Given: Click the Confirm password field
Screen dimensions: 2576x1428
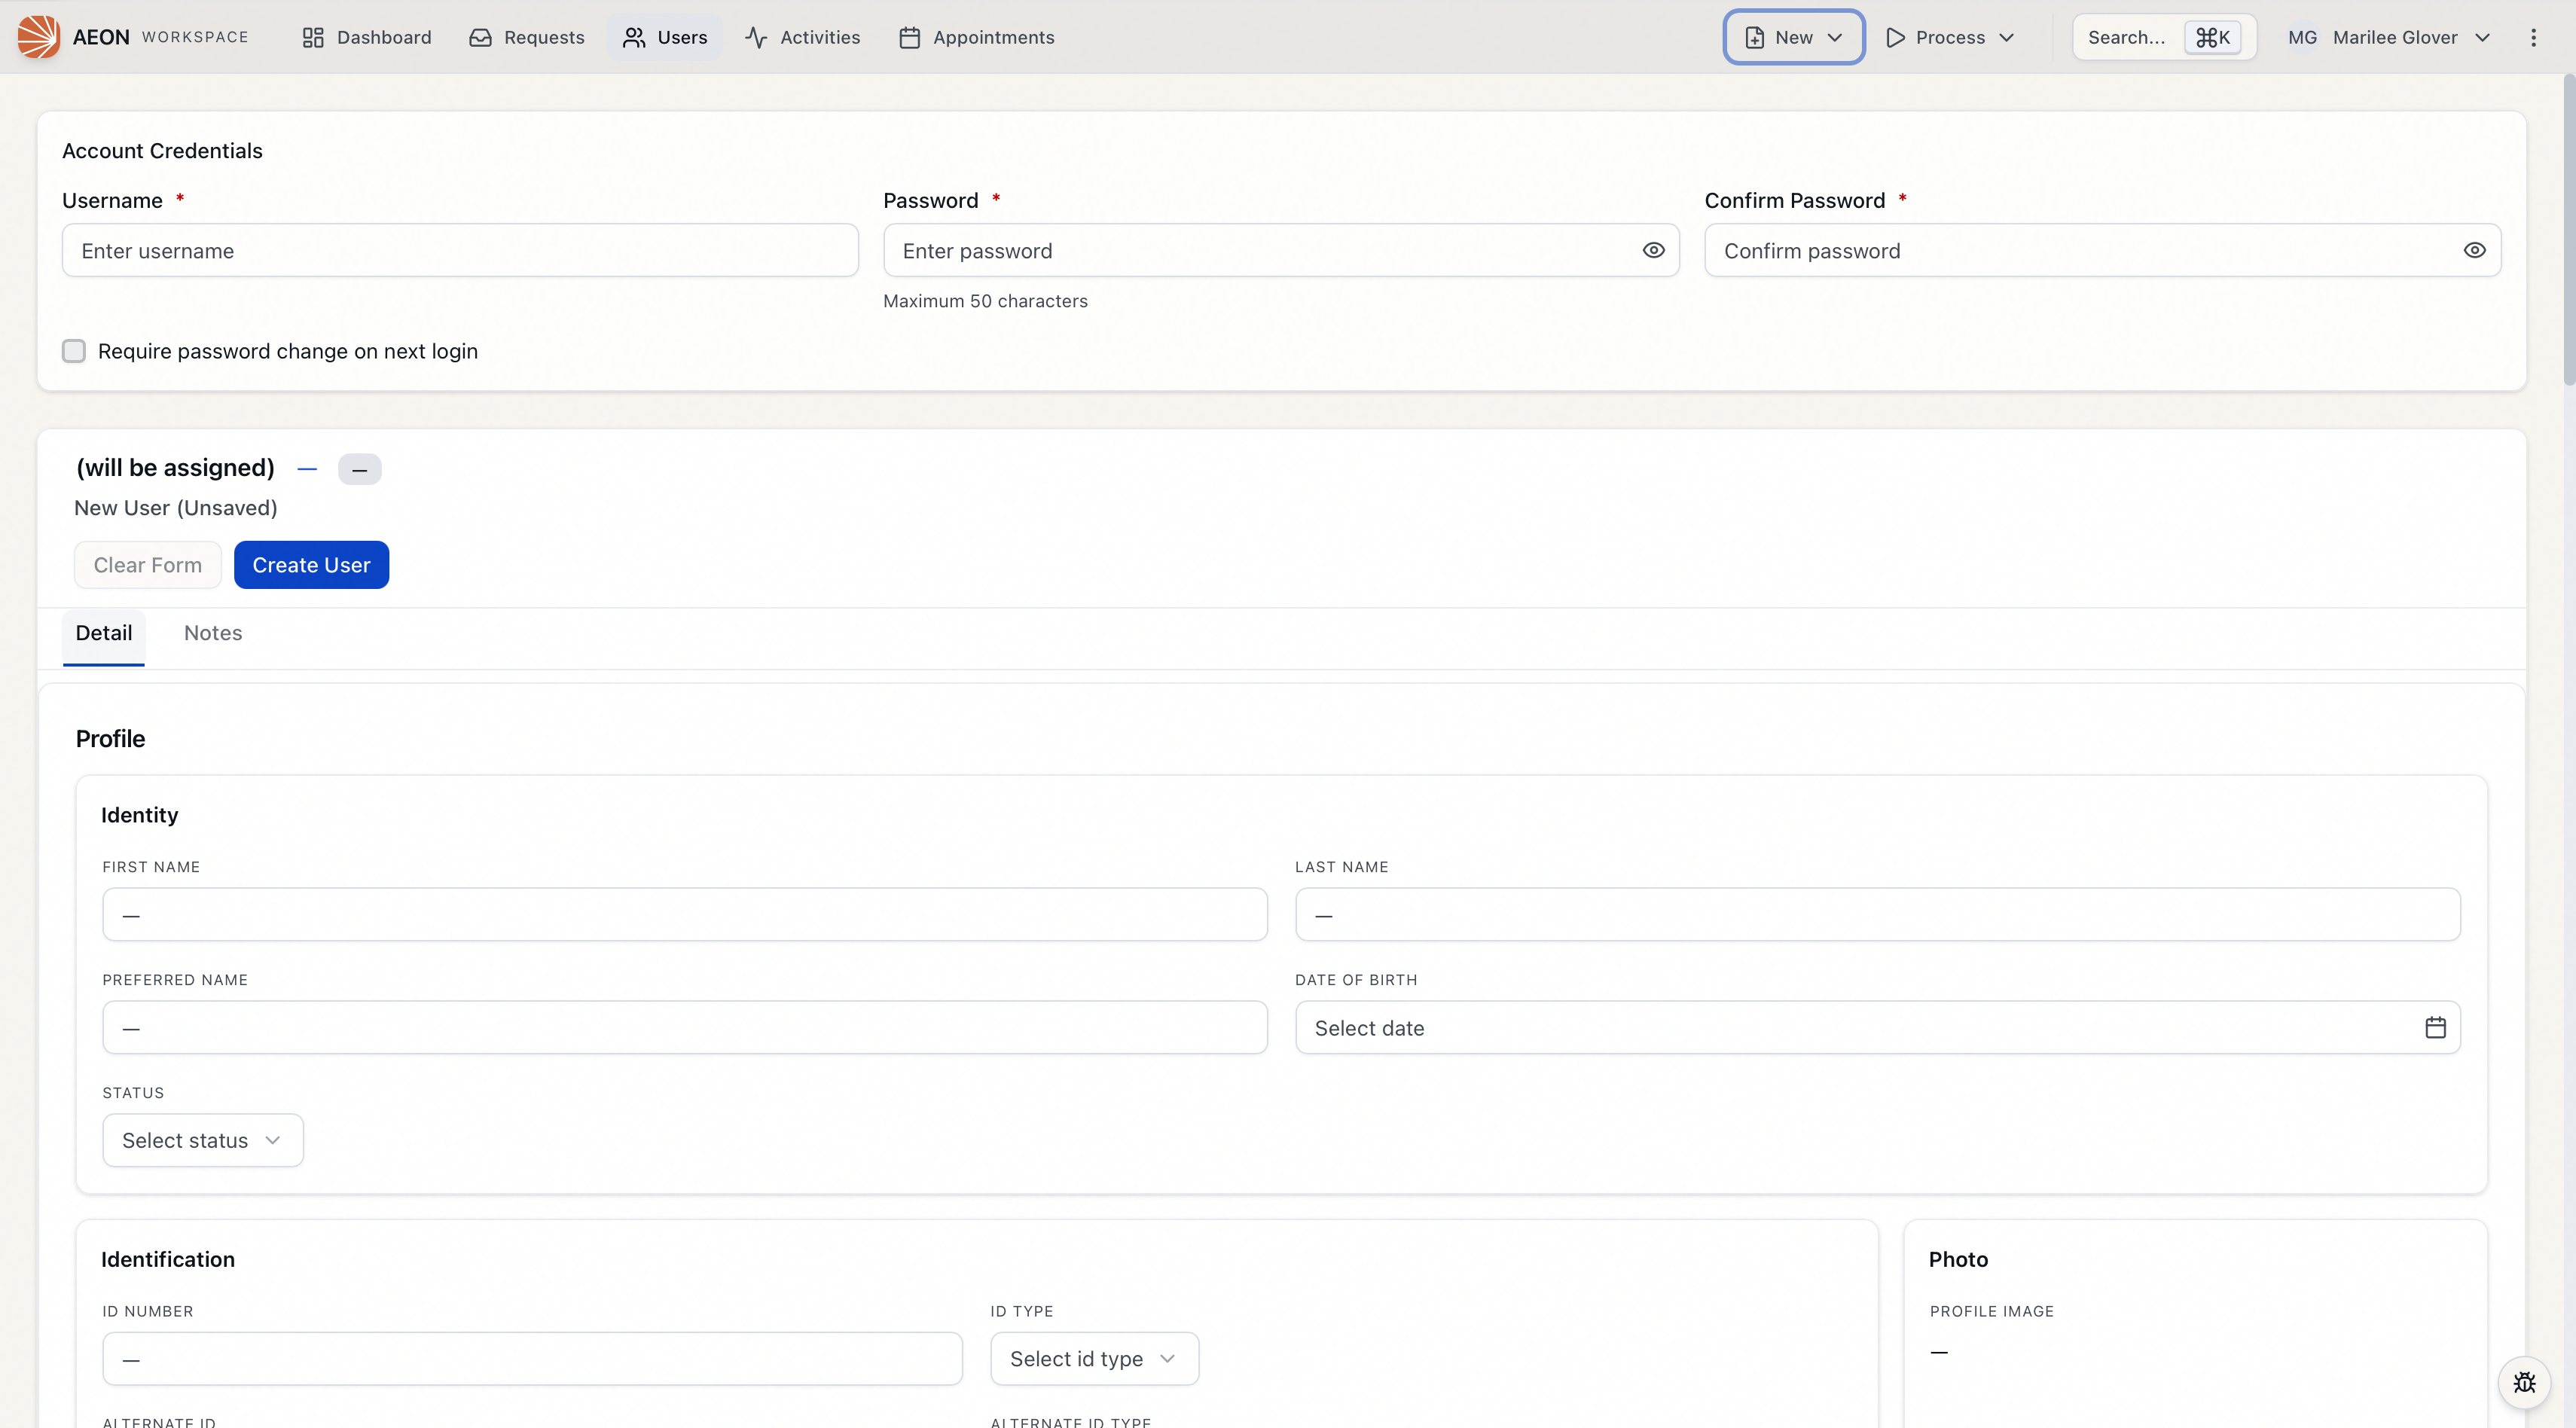Looking at the screenshot, I should pos(2102,250).
